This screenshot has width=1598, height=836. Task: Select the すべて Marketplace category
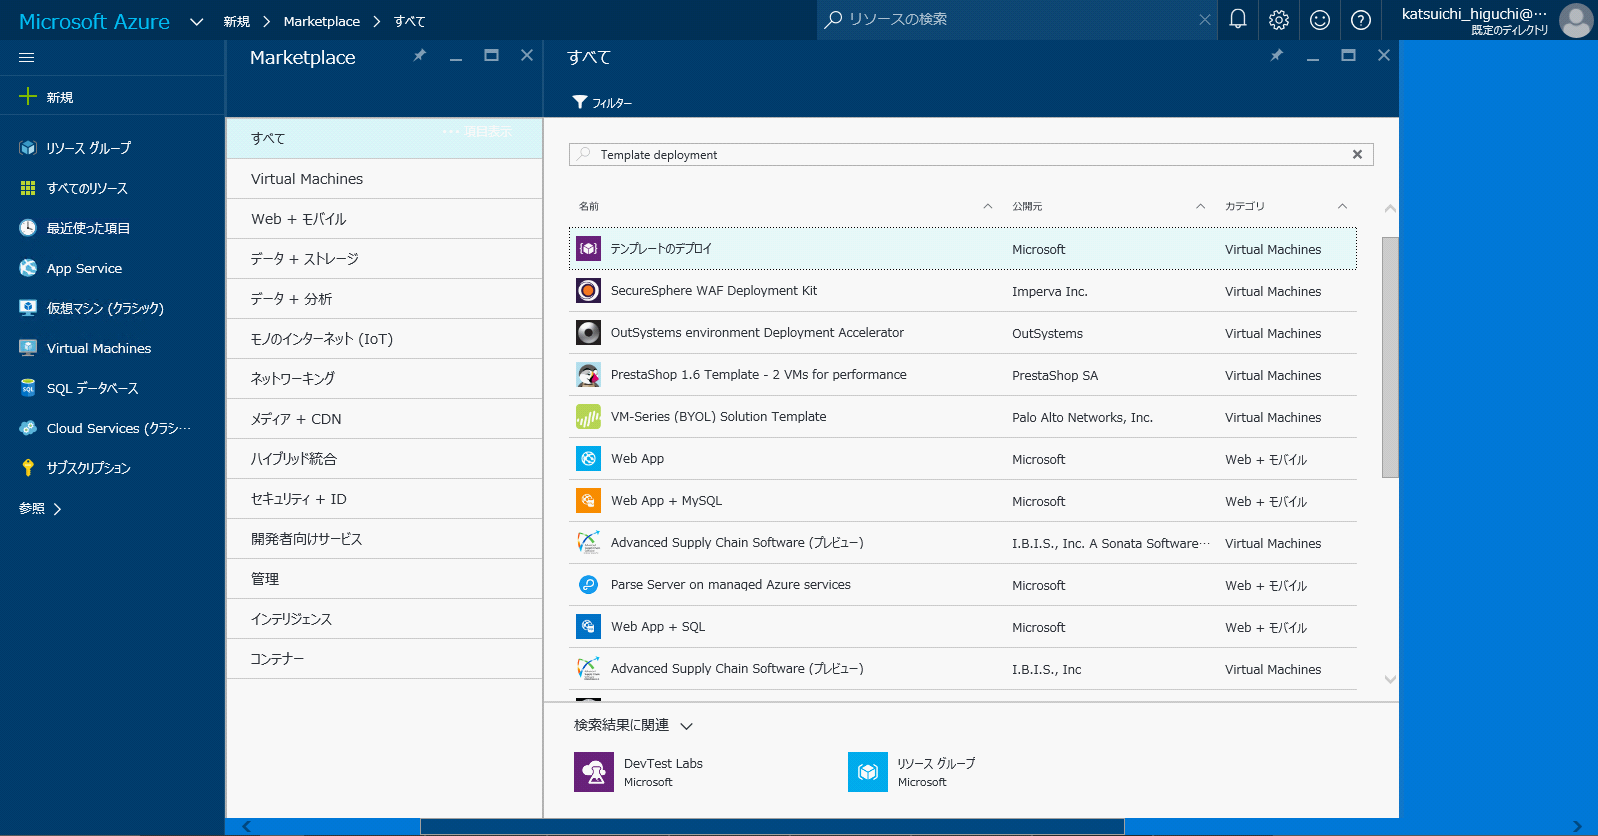pyautogui.click(x=384, y=138)
